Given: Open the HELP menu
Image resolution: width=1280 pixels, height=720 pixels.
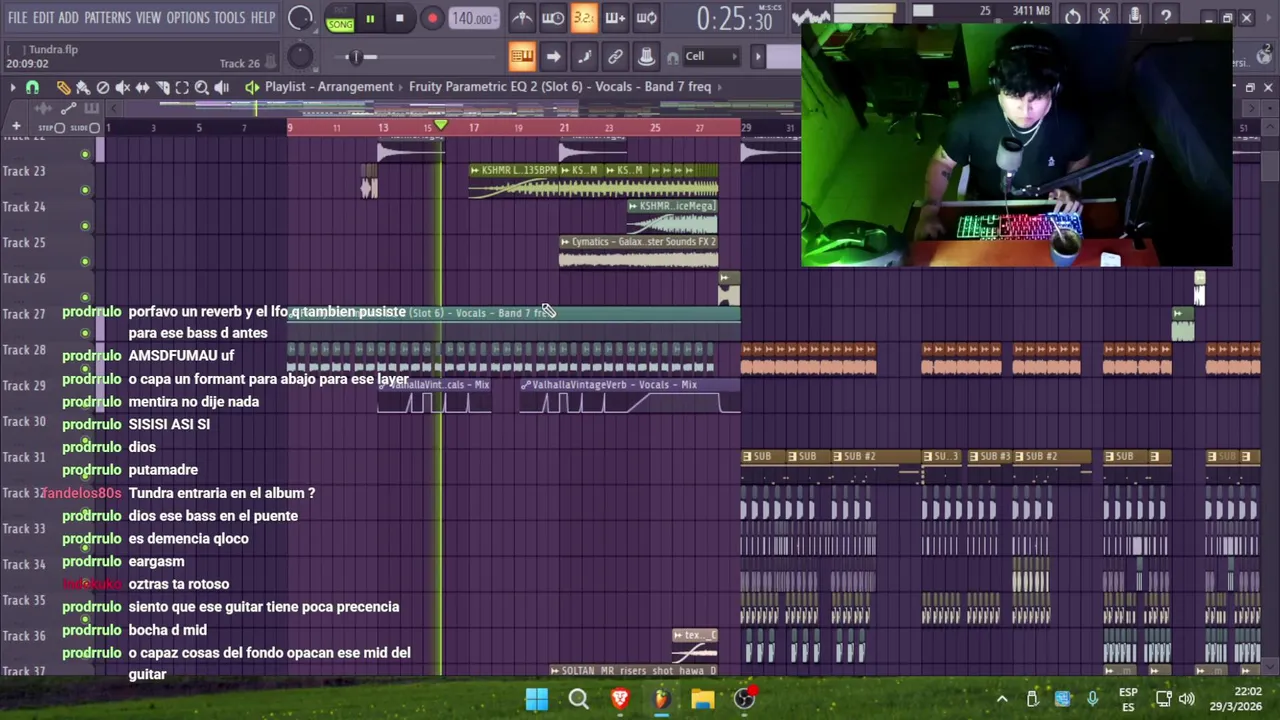Looking at the screenshot, I should tap(263, 18).
